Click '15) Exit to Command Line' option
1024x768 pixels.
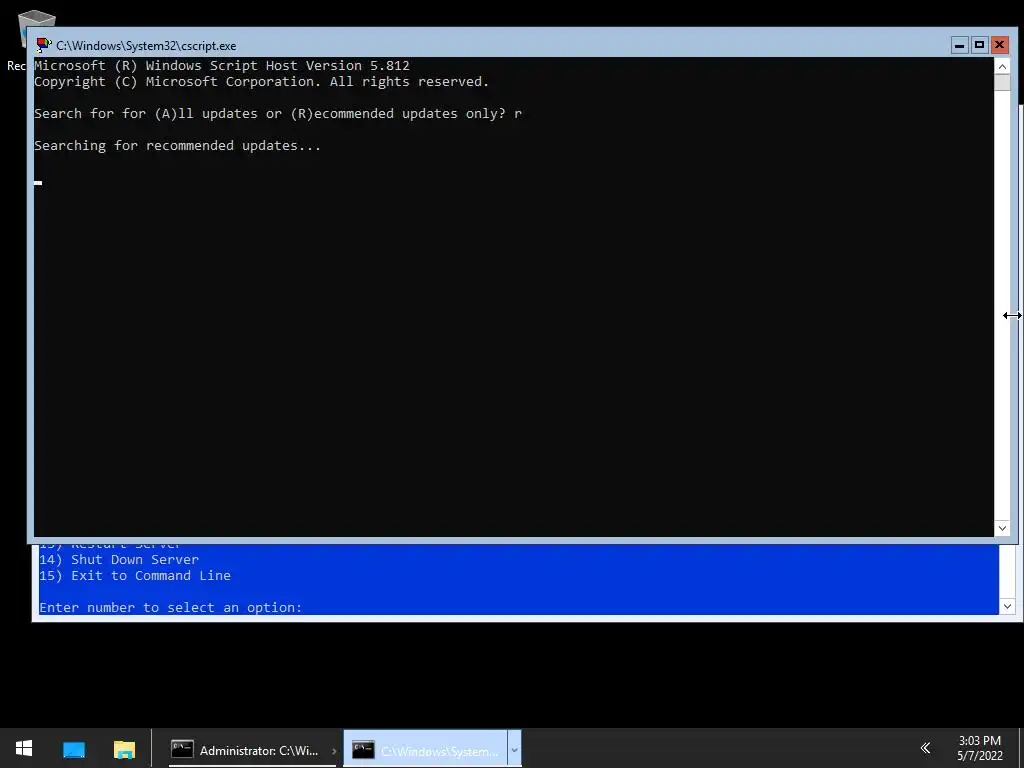pyautogui.click(x=135, y=575)
